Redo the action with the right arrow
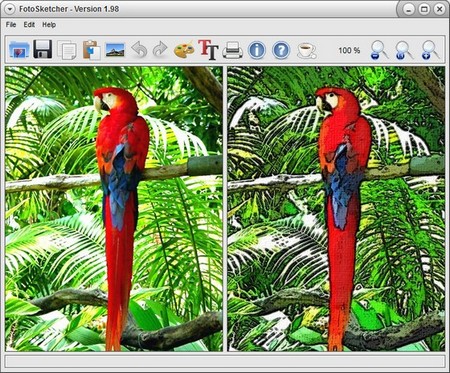This screenshot has width=450, height=373. 160,50
